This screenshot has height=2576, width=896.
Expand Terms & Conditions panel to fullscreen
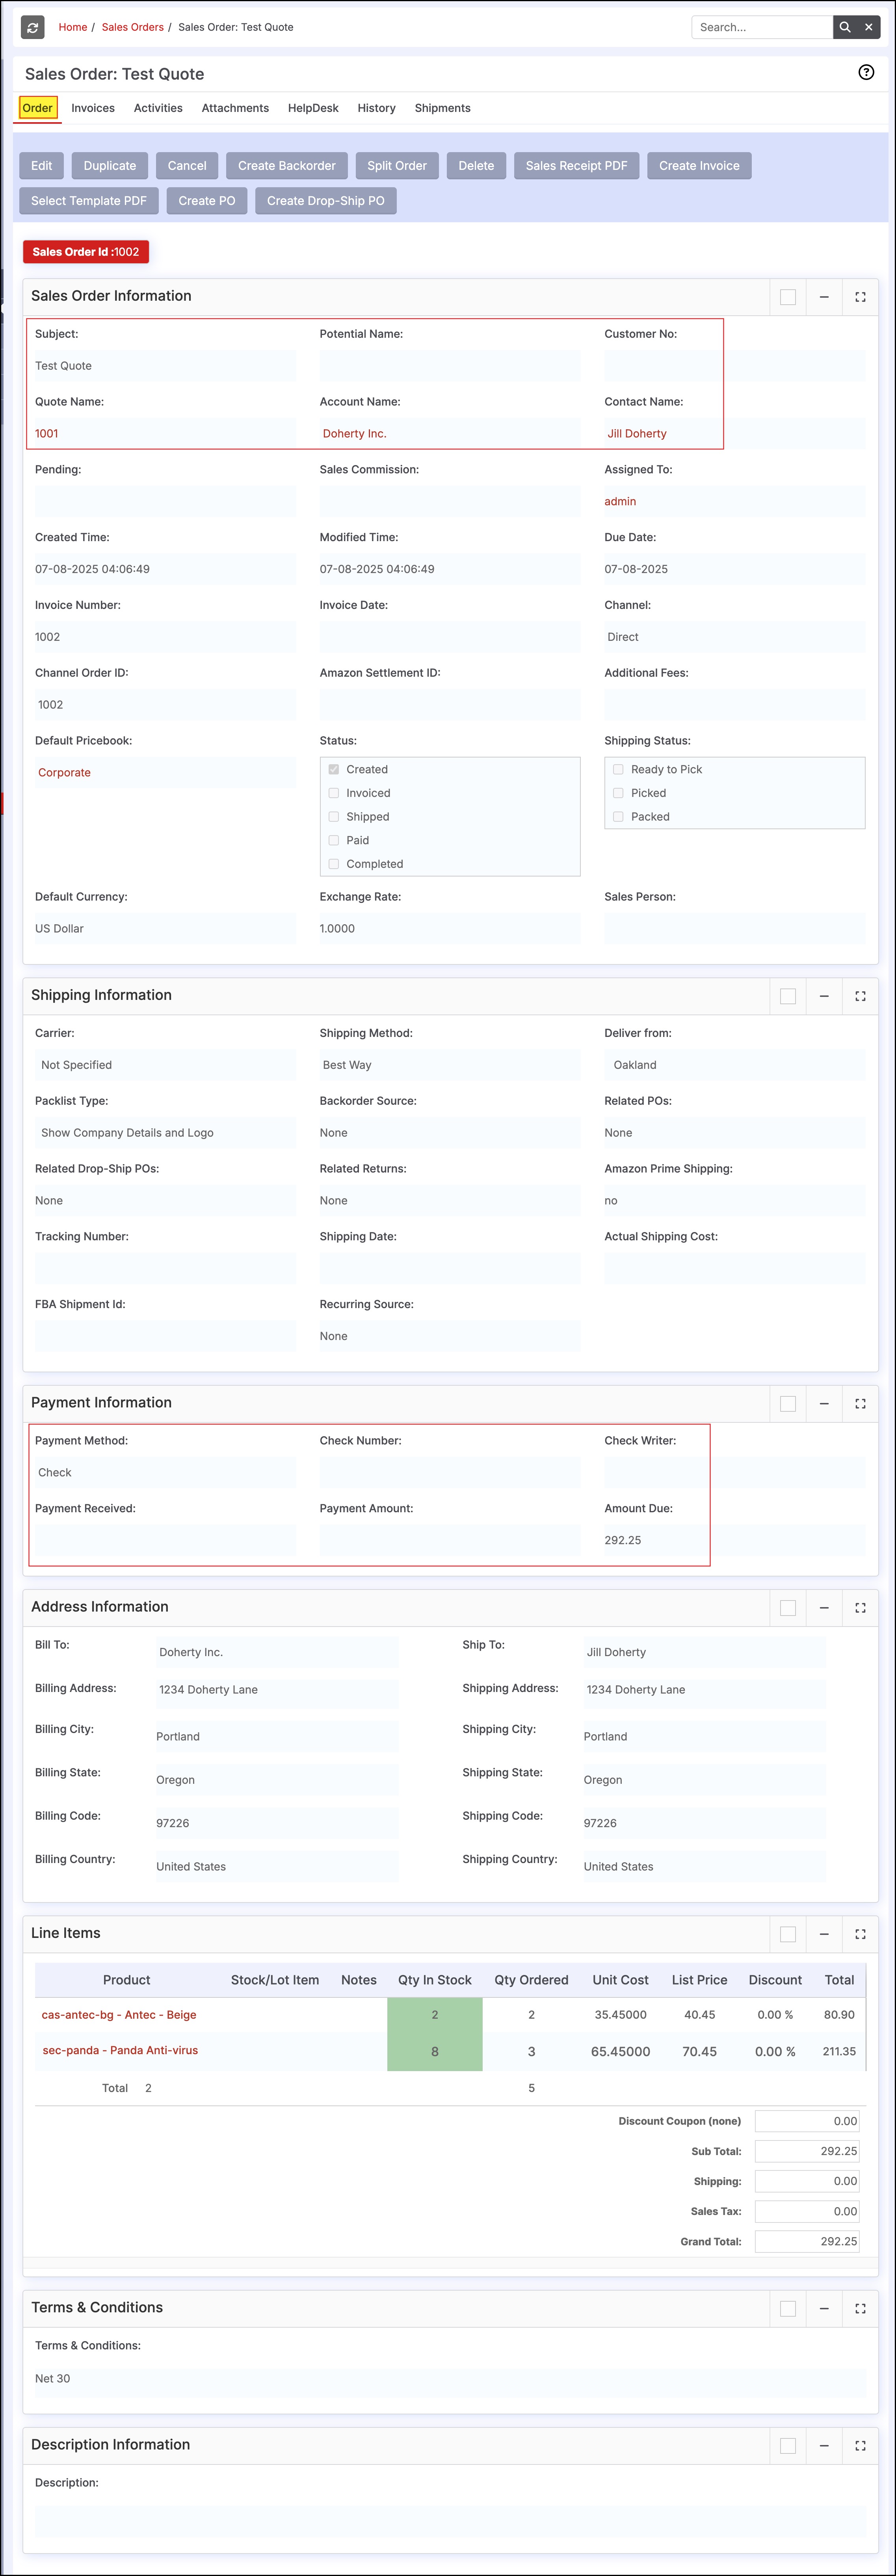coord(860,2309)
